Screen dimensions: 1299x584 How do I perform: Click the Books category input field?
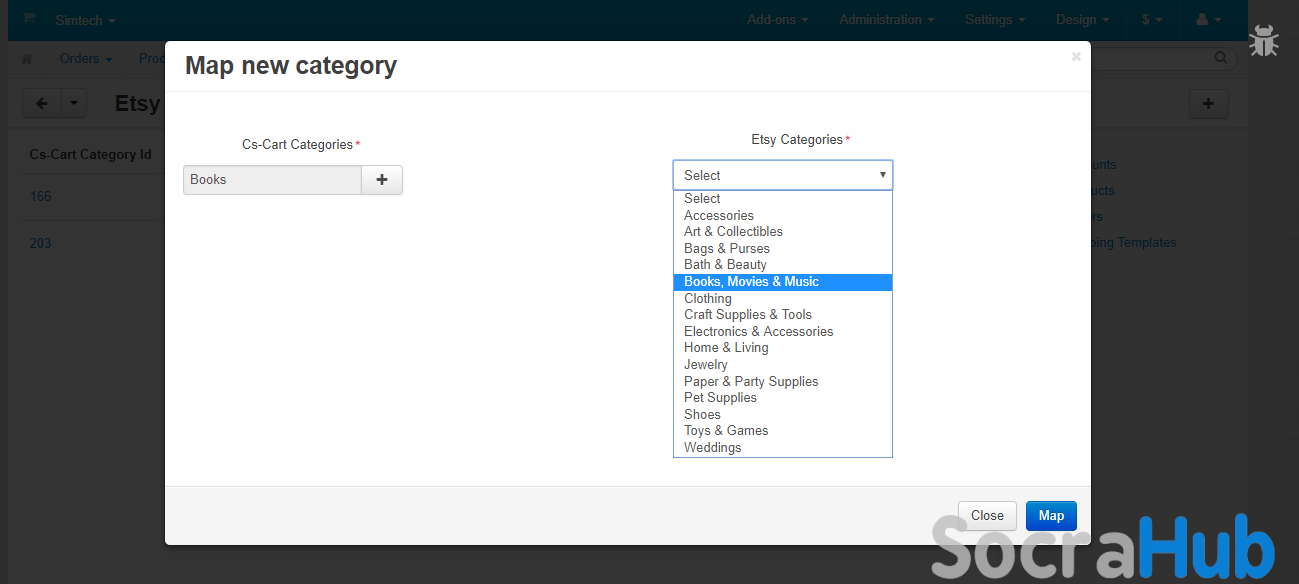coord(272,180)
